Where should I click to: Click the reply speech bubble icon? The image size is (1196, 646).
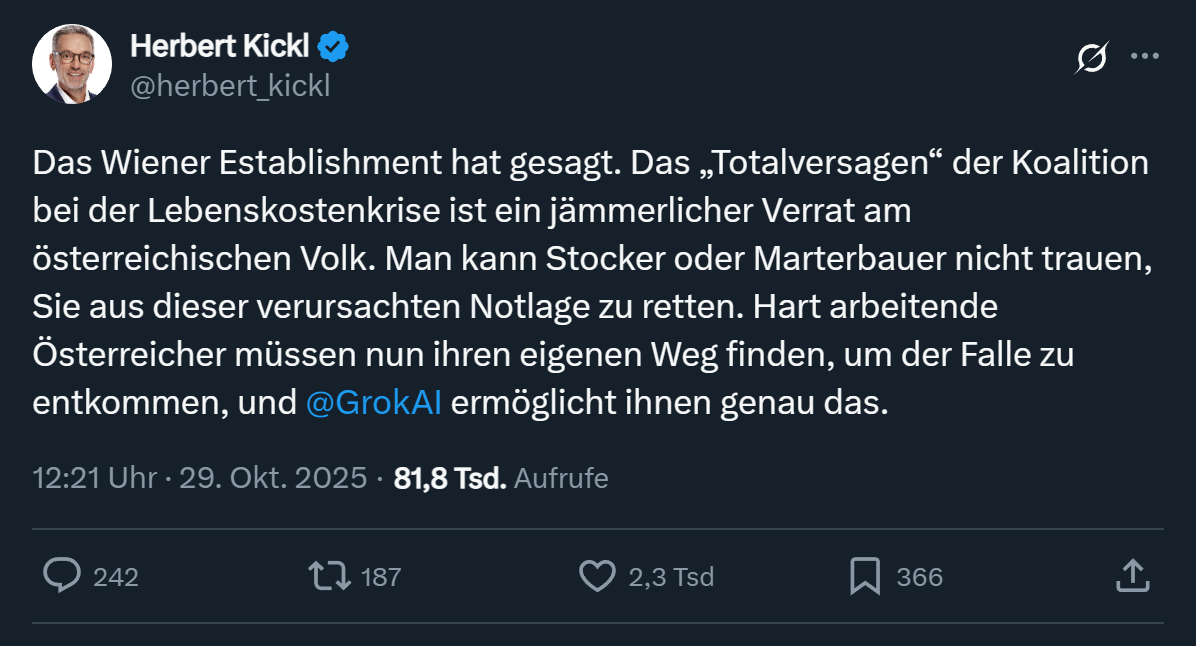tap(63, 575)
